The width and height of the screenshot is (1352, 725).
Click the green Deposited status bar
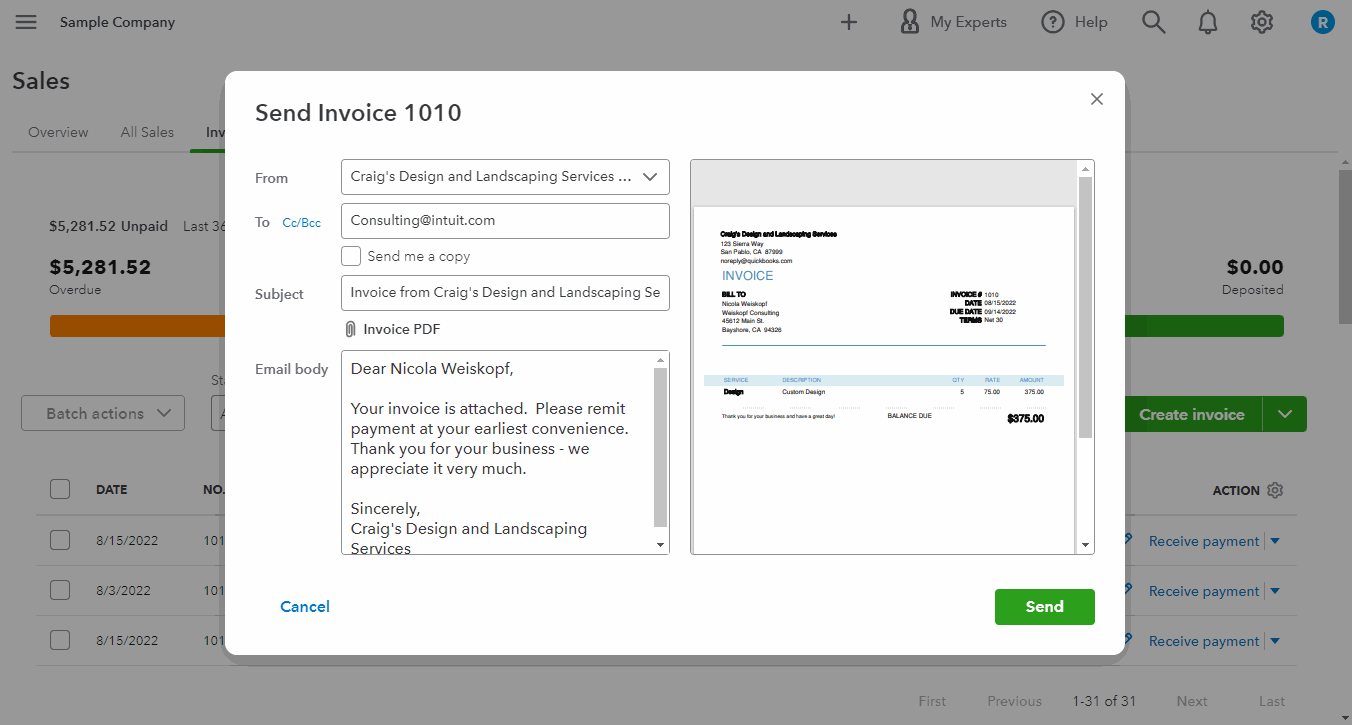1204,326
